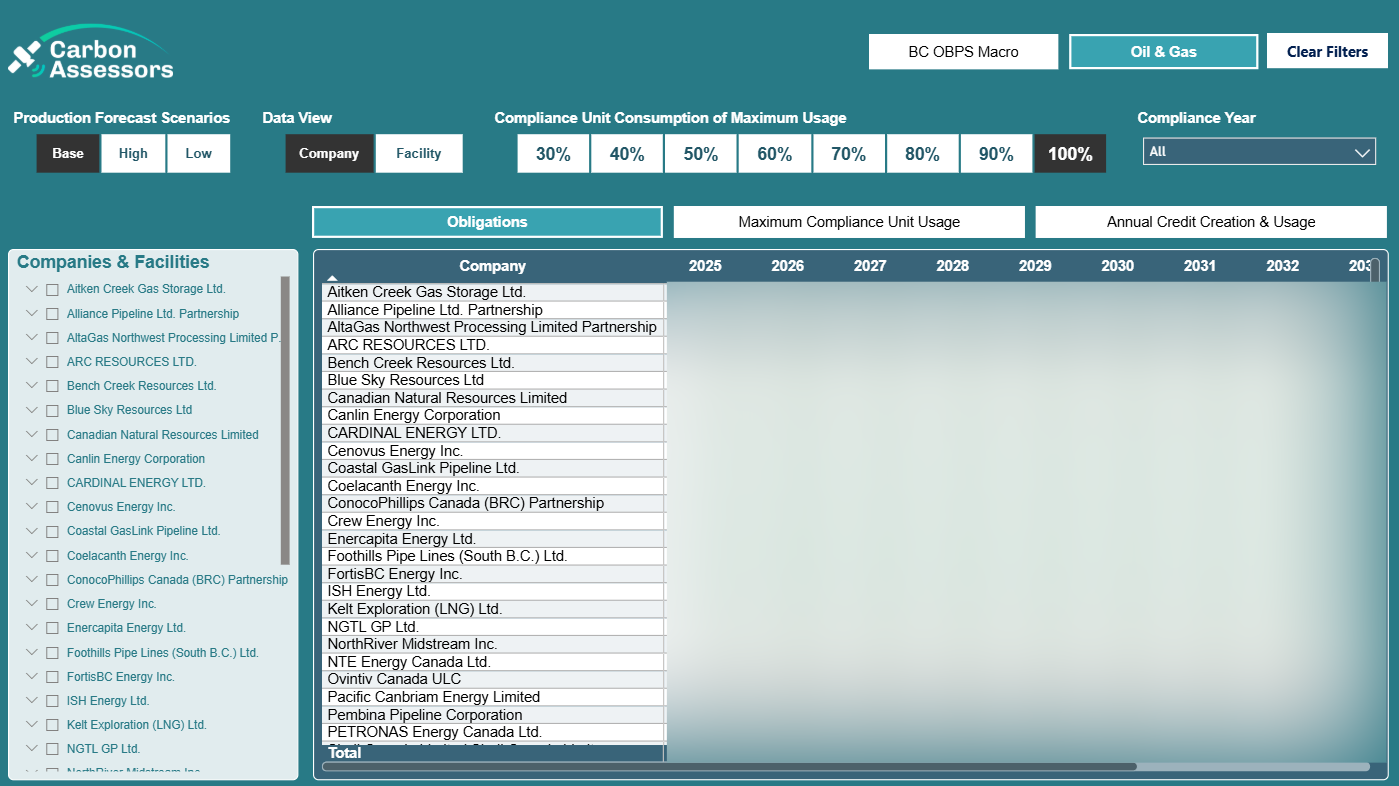The width and height of the screenshot is (1399, 786).
Task: Select the Blue Sky Resources Ltd checkbox
Action: point(52,410)
